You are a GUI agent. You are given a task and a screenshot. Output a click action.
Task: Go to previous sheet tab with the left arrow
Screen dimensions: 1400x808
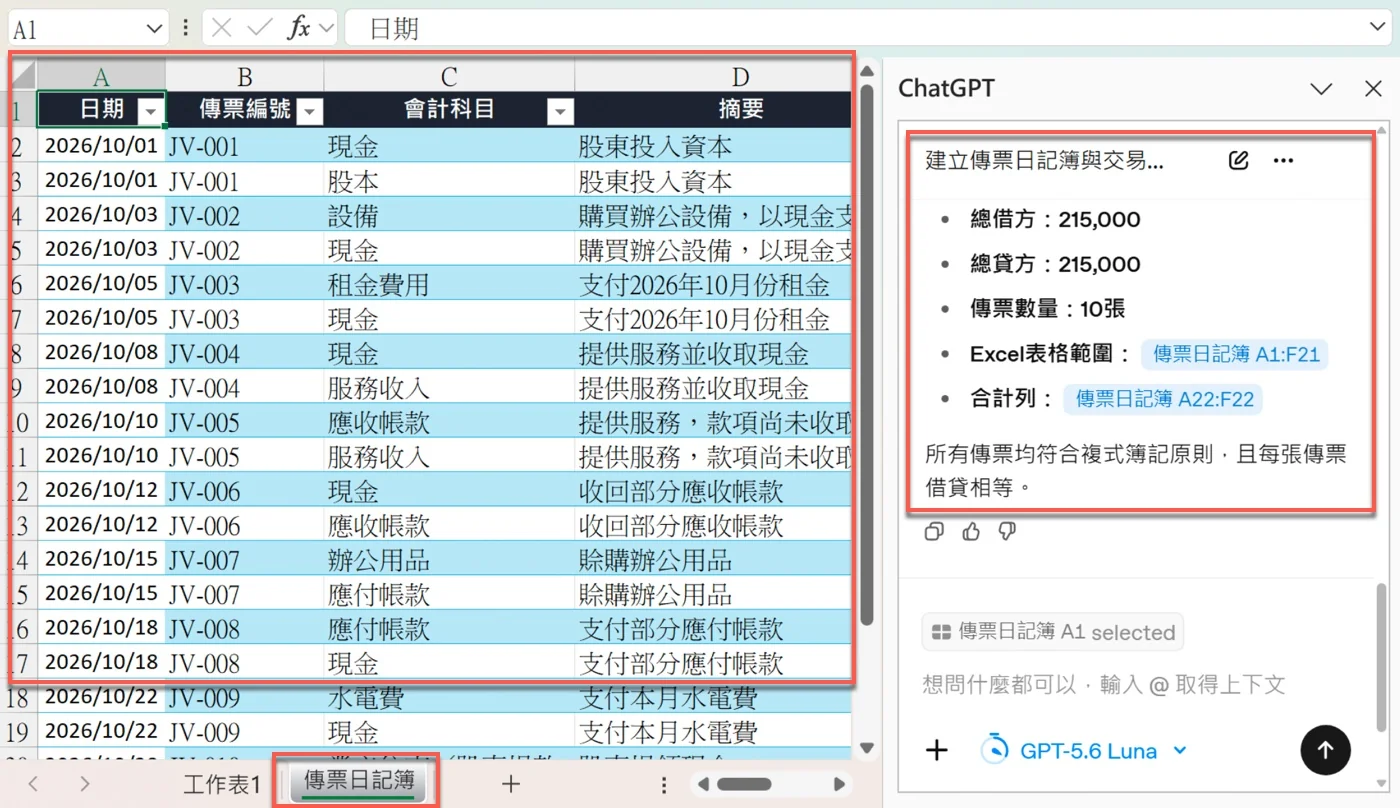(33, 784)
